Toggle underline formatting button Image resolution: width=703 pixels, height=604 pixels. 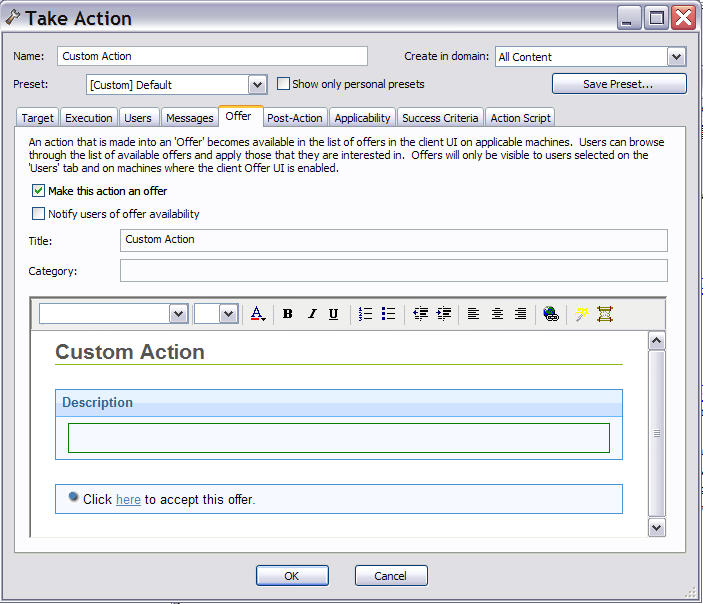[x=333, y=314]
